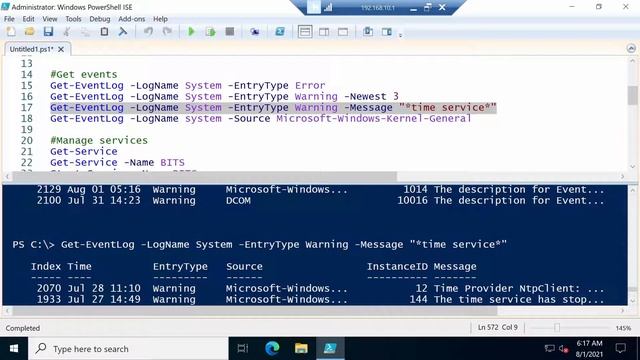
Task: Show script pane maximized layout
Action: [343, 32]
